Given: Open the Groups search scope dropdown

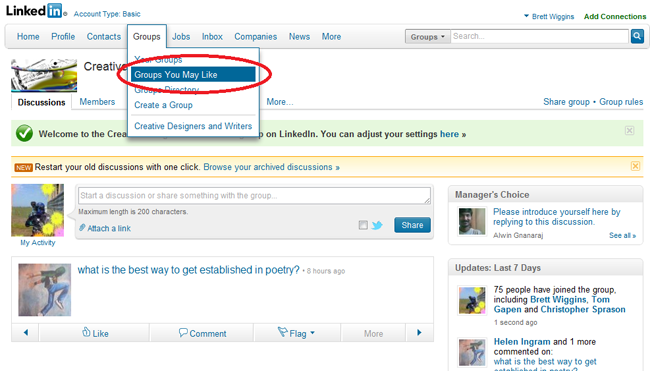Looking at the screenshot, I should pos(427,37).
